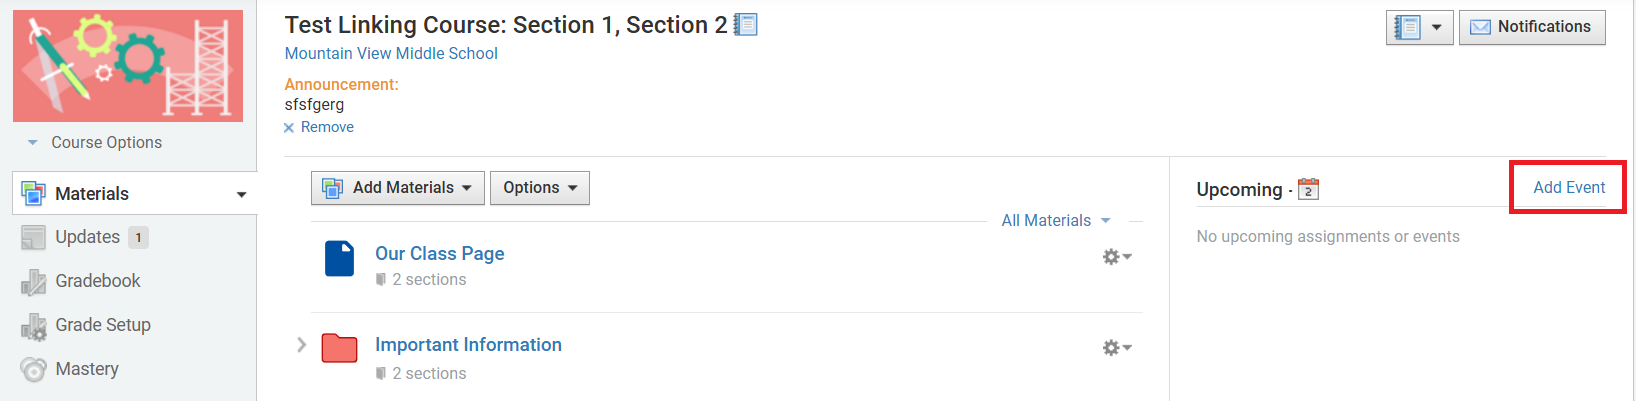This screenshot has width=1636, height=401.
Task: Click the Notifications button
Action: click(1531, 28)
